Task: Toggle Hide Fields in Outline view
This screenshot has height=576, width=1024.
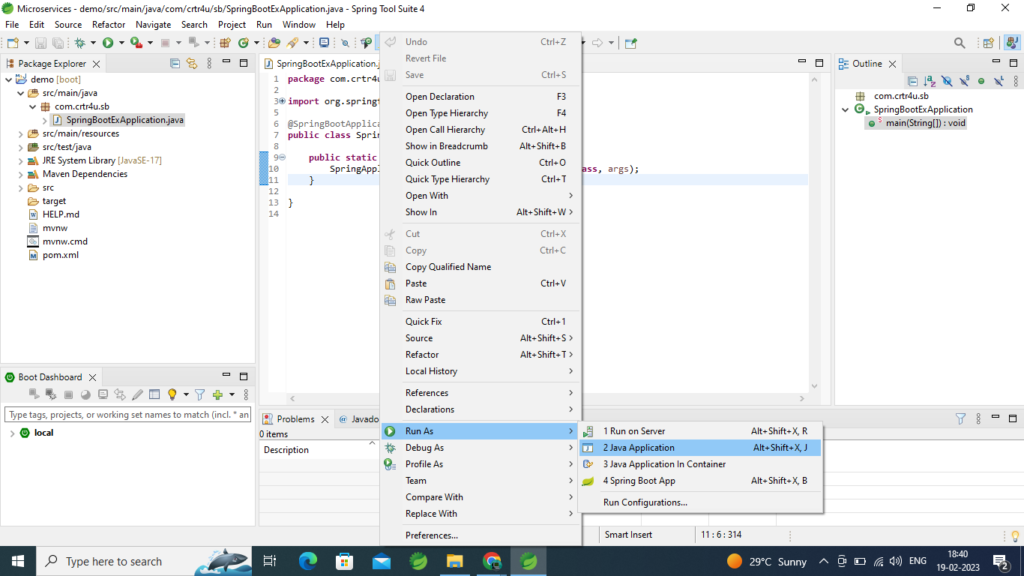Action: (x=947, y=81)
